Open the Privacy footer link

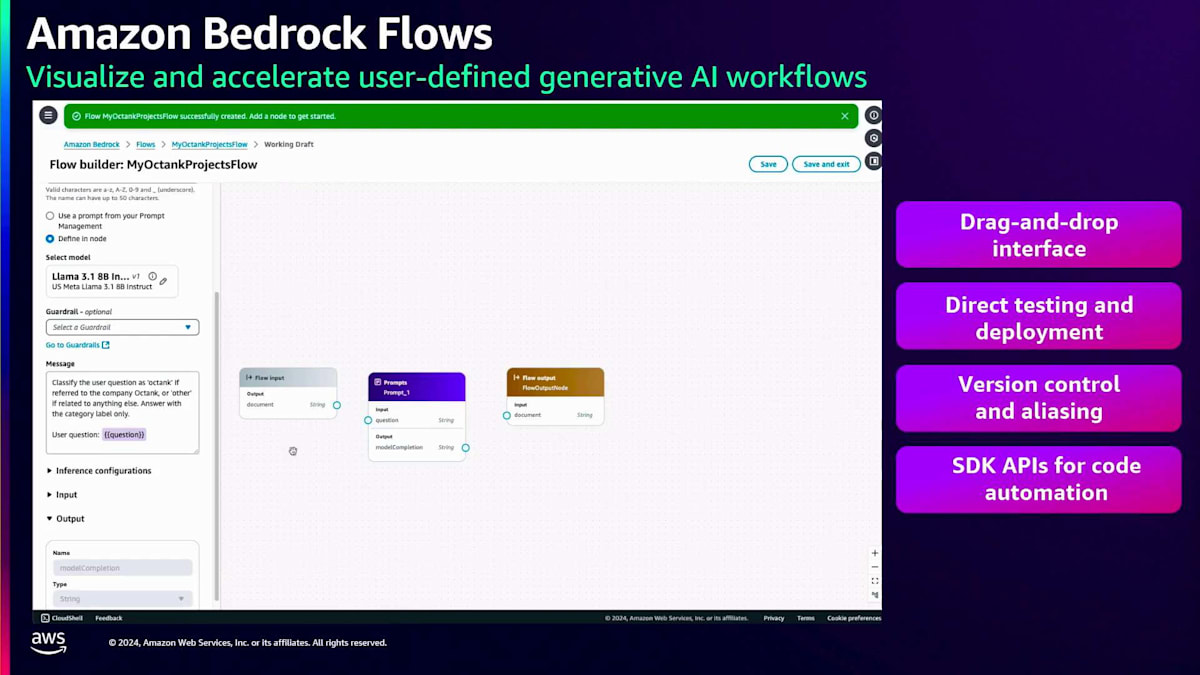pos(774,618)
